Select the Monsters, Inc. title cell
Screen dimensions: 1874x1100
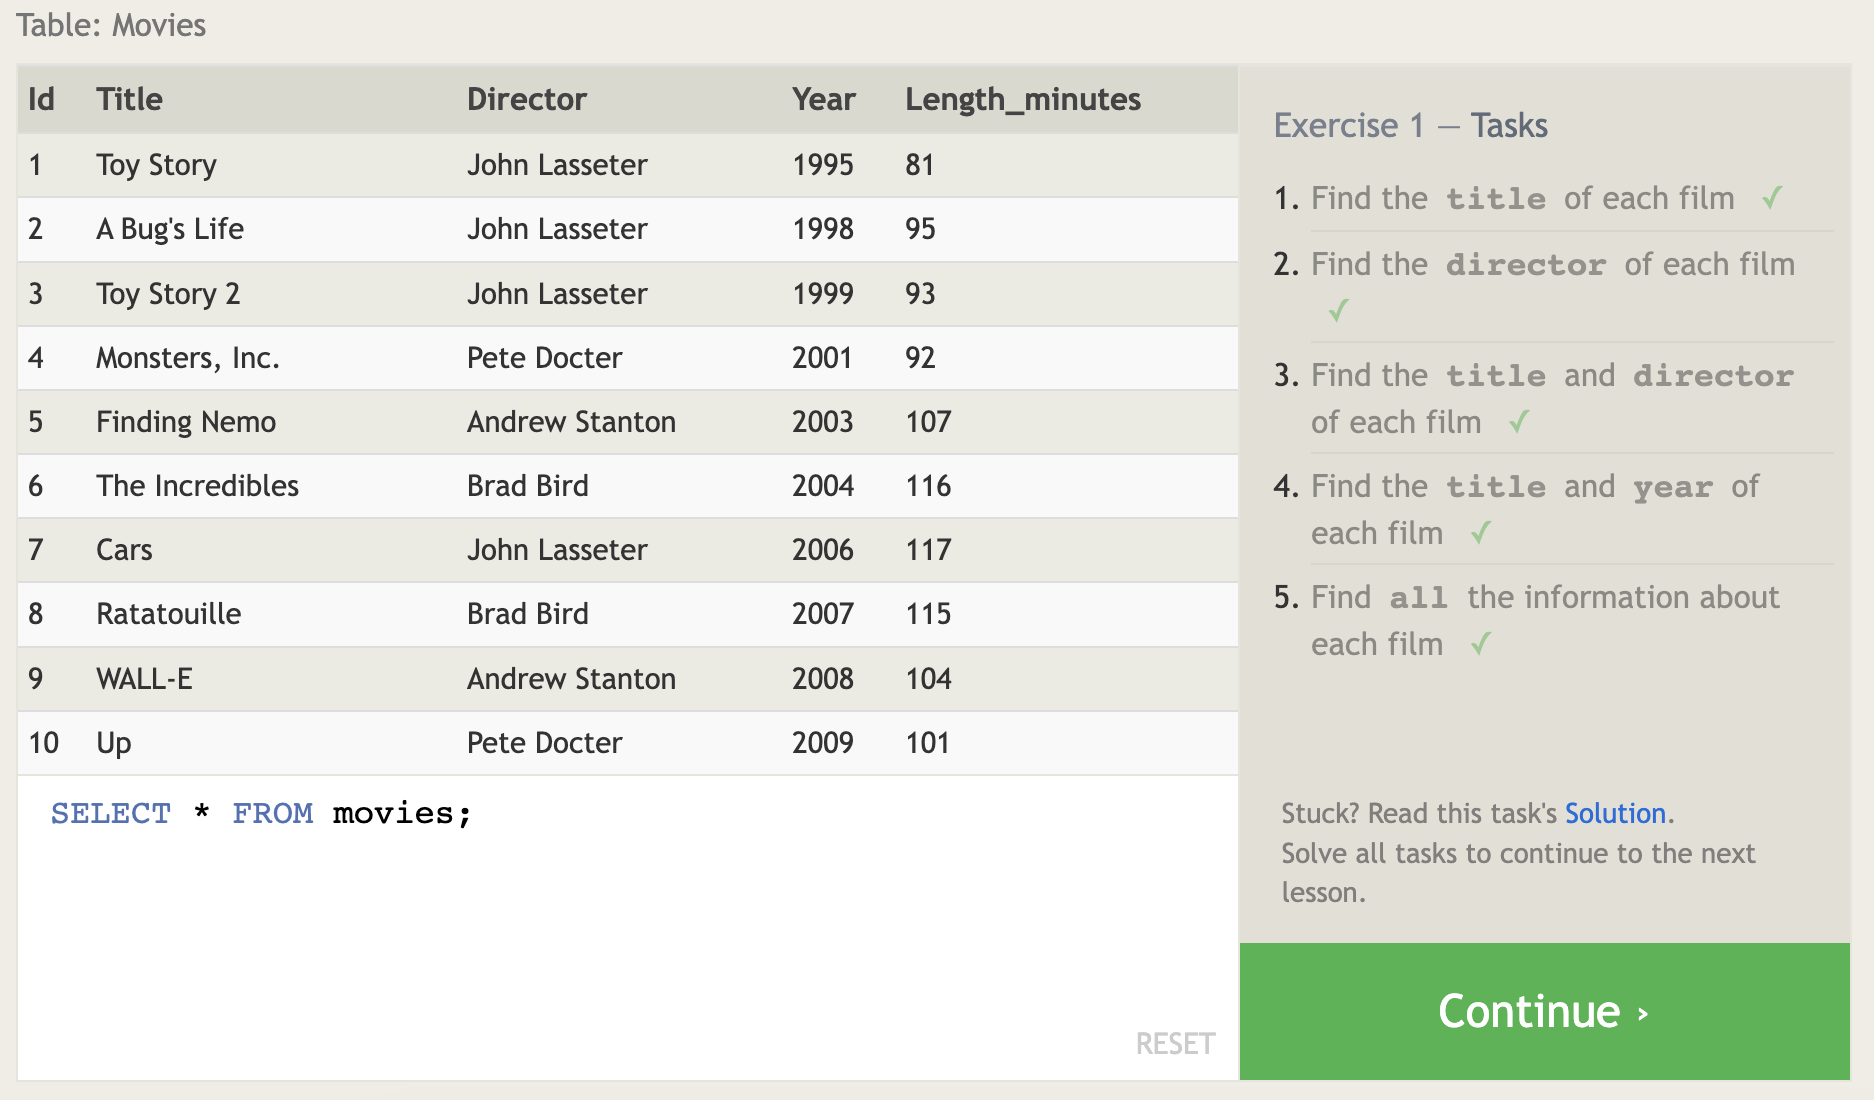coord(187,358)
